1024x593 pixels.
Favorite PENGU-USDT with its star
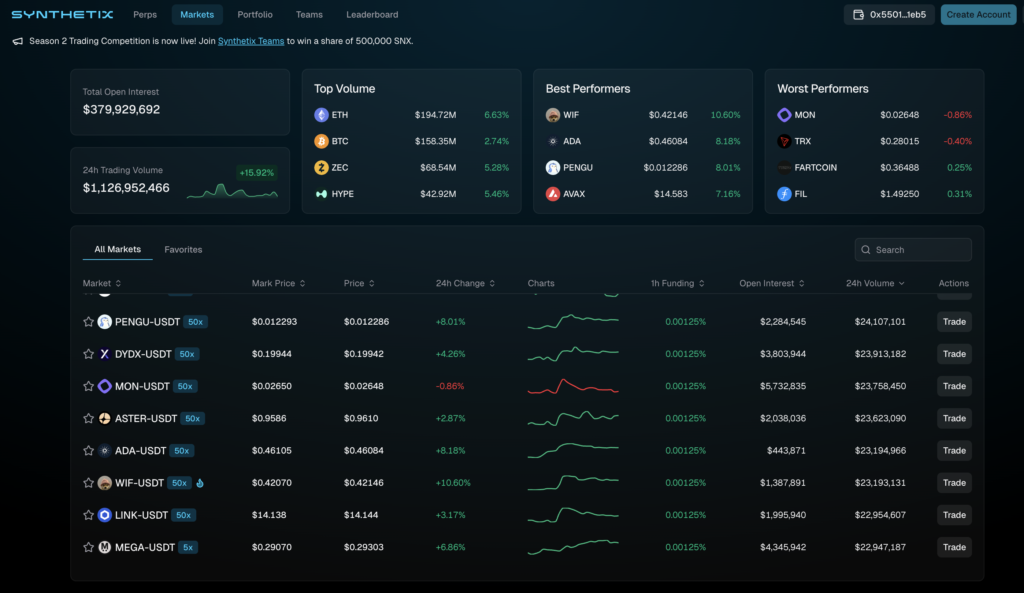tap(88, 322)
